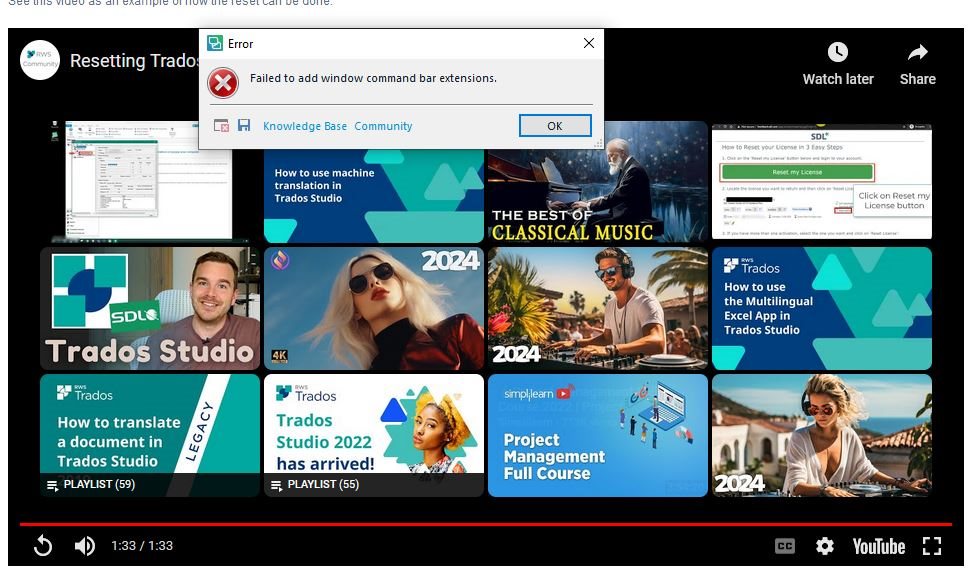Mute the video volume
This screenshot has width=968, height=572.
coord(85,545)
